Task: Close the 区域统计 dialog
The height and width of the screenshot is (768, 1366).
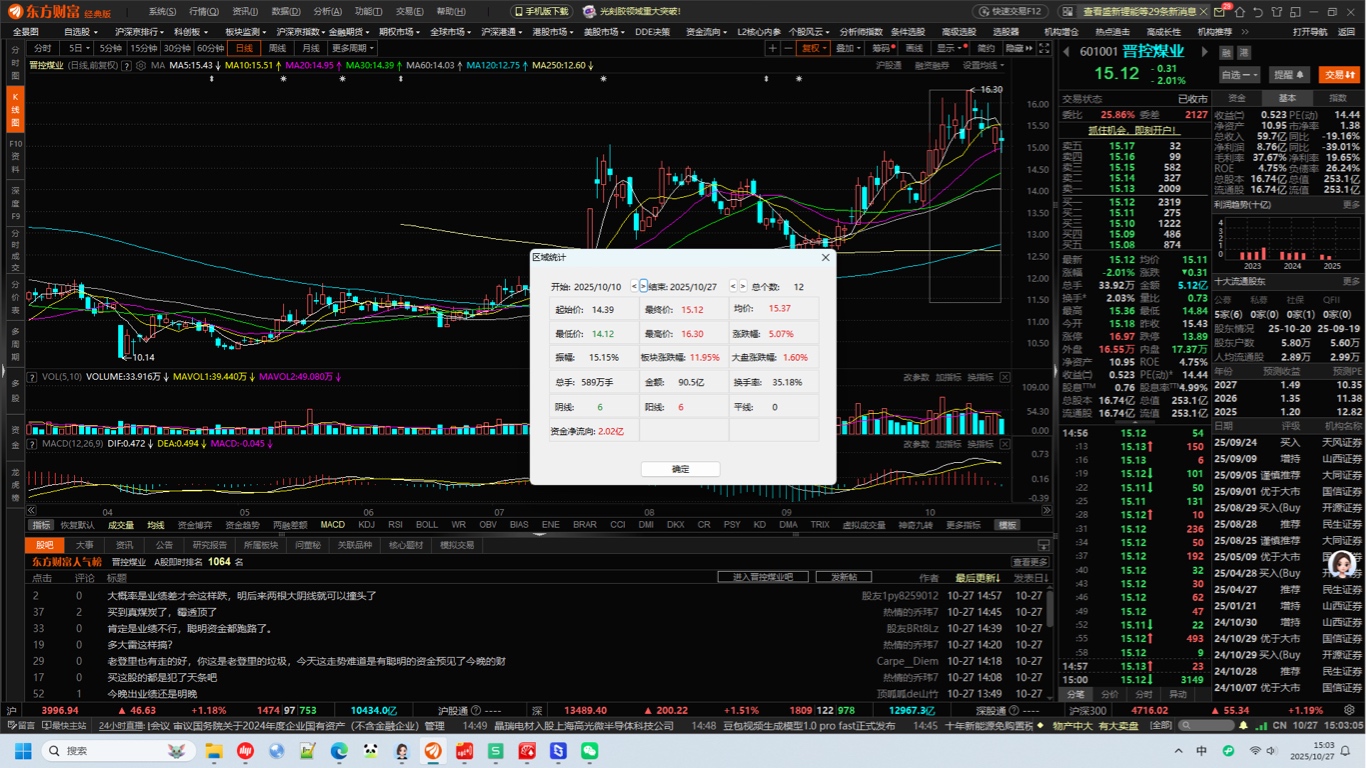Action: pos(825,257)
